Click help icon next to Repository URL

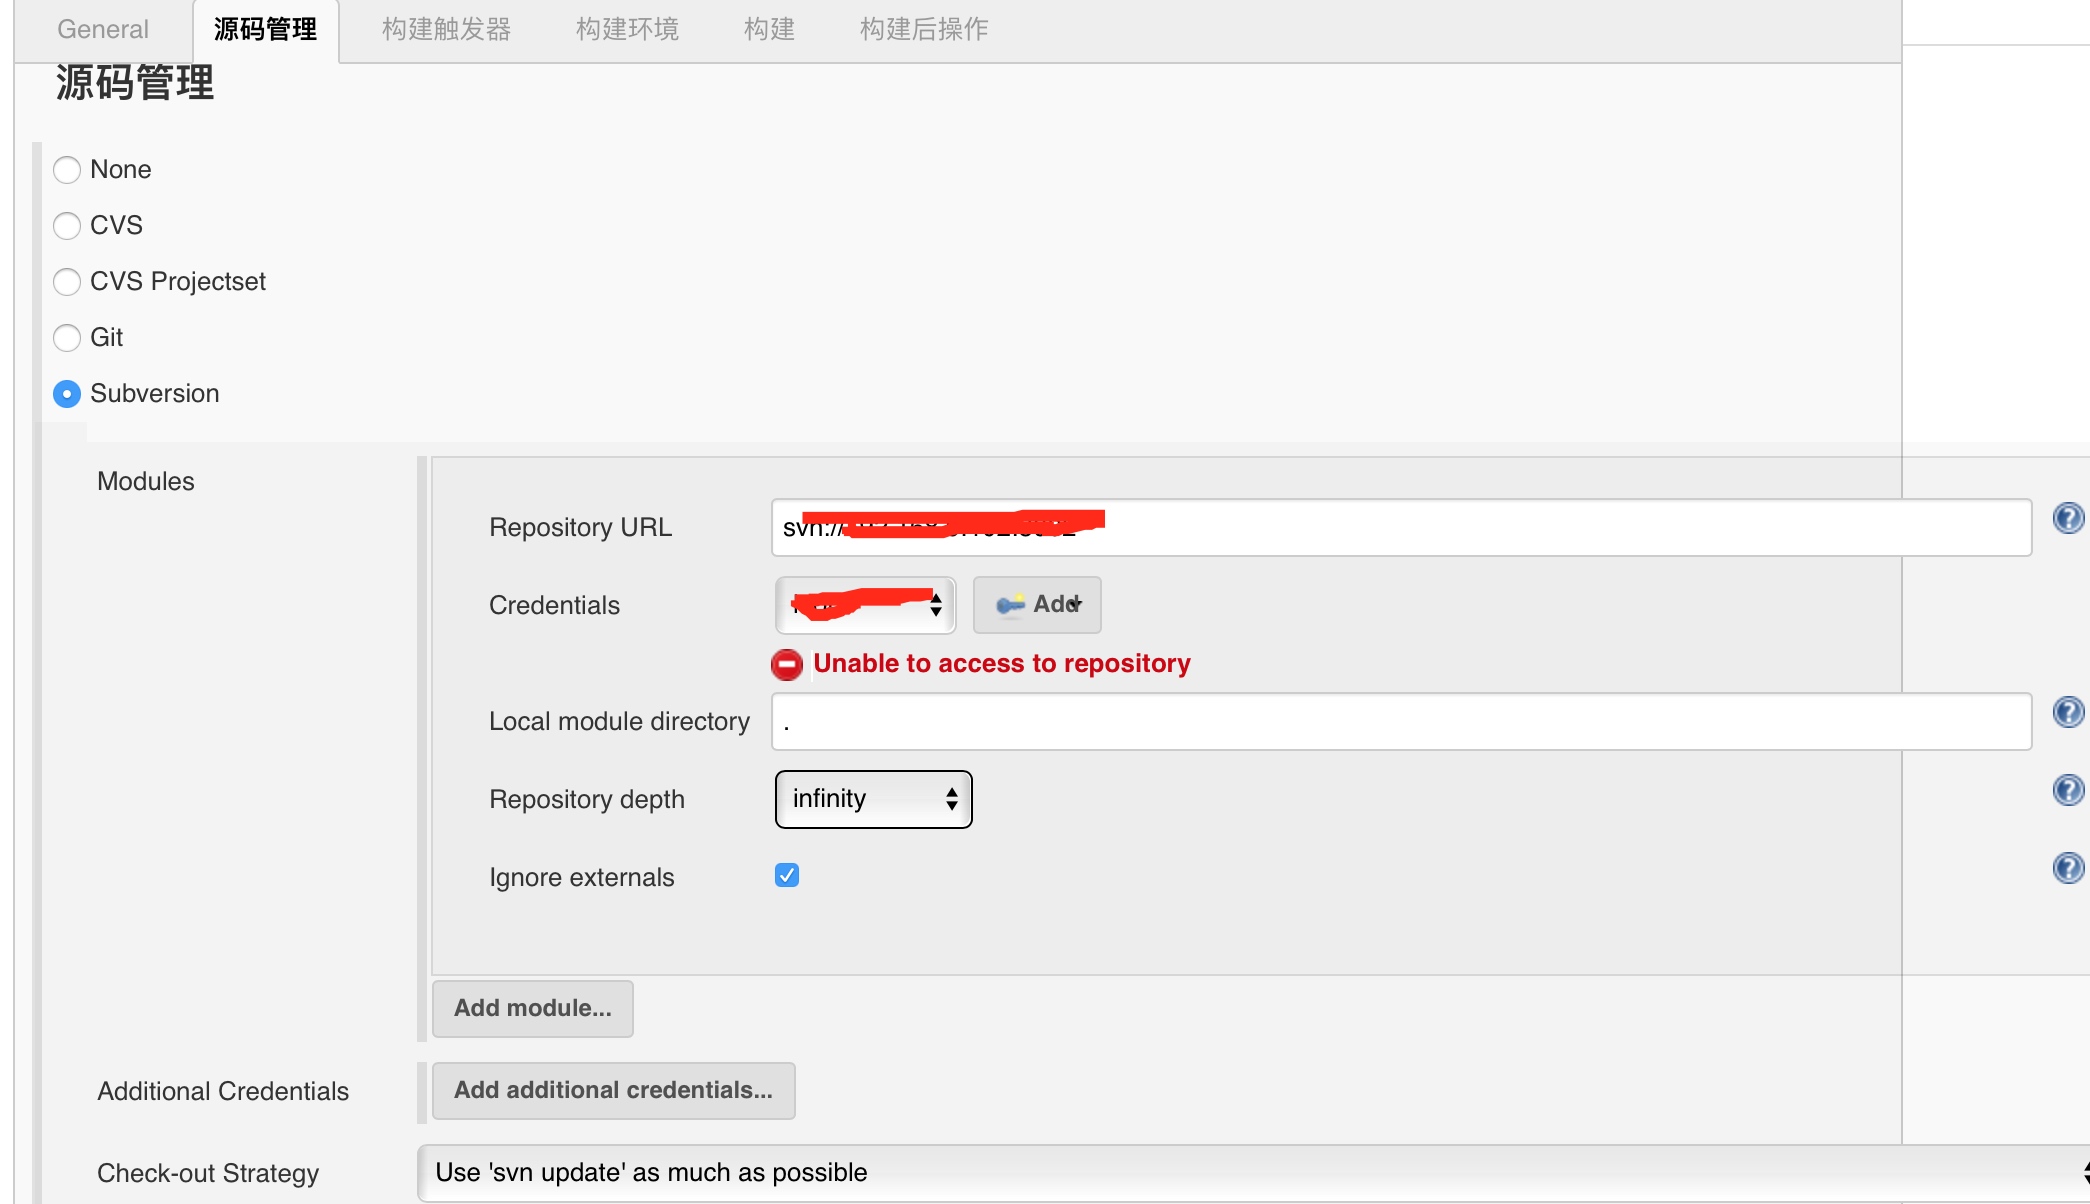pyautogui.click(x=2067, y=518)
